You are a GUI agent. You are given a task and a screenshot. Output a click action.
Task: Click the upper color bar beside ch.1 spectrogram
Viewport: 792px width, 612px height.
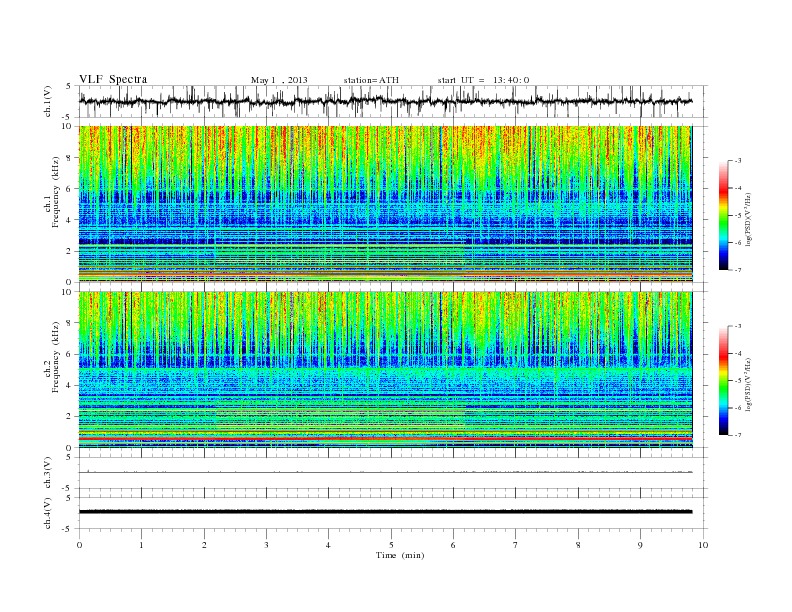click(x=723, y=215)
